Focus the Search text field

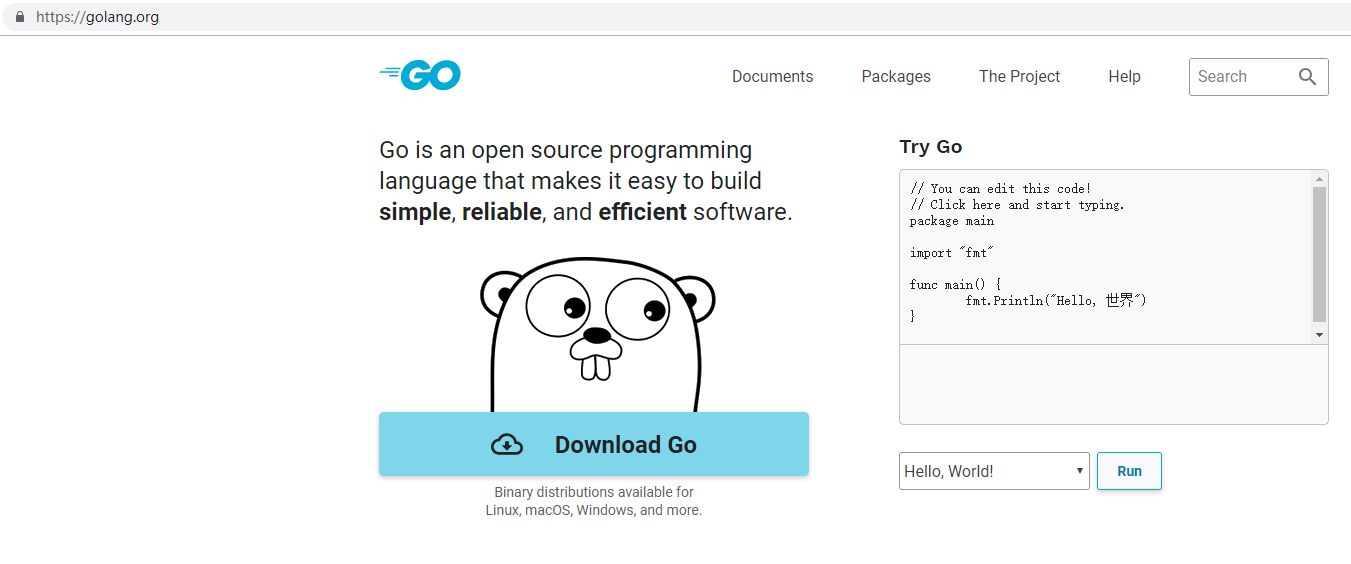(1240, 77)
